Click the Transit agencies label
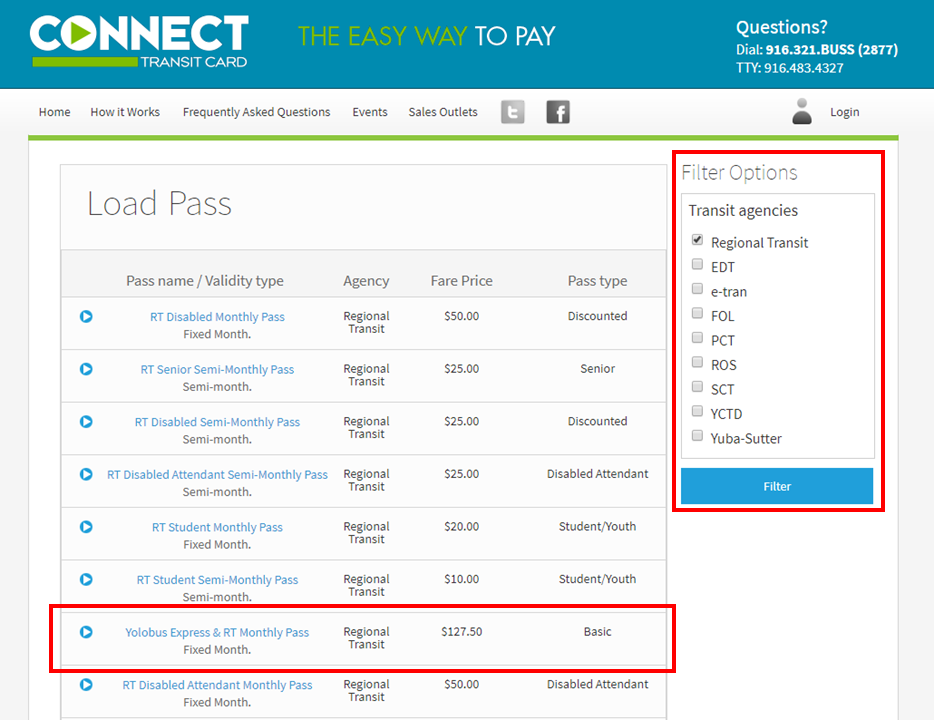The image size is (934, 720). 743,211
